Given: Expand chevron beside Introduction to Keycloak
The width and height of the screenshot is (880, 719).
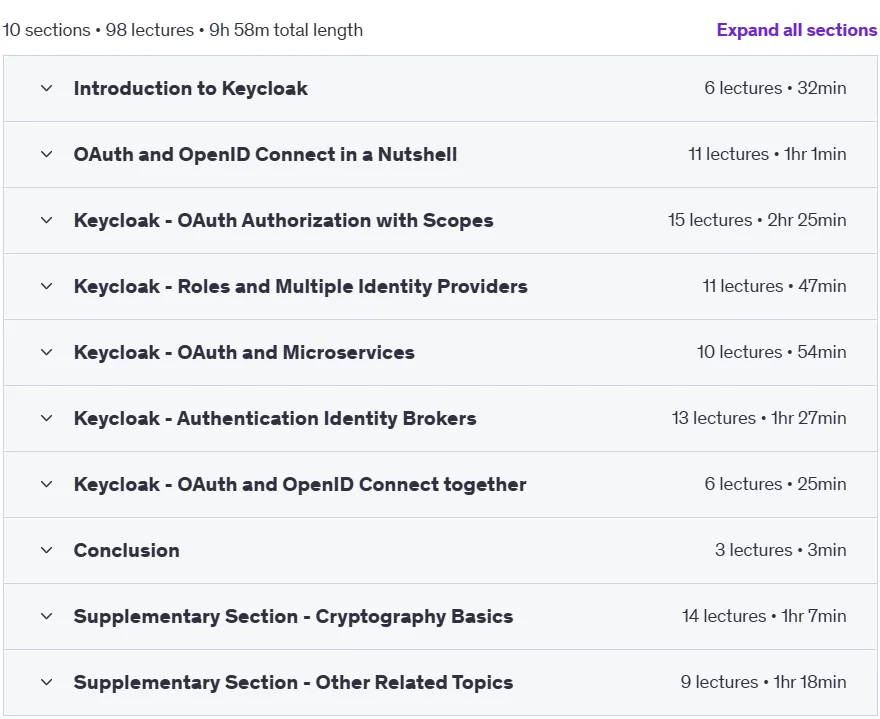Looking at the screenshot, I should [47, 88].
